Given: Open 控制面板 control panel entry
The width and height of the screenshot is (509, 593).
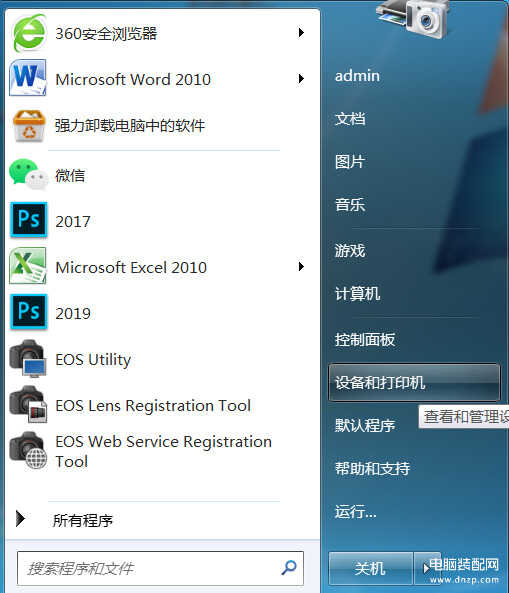Looking at the screenshot, I should 365,339.
